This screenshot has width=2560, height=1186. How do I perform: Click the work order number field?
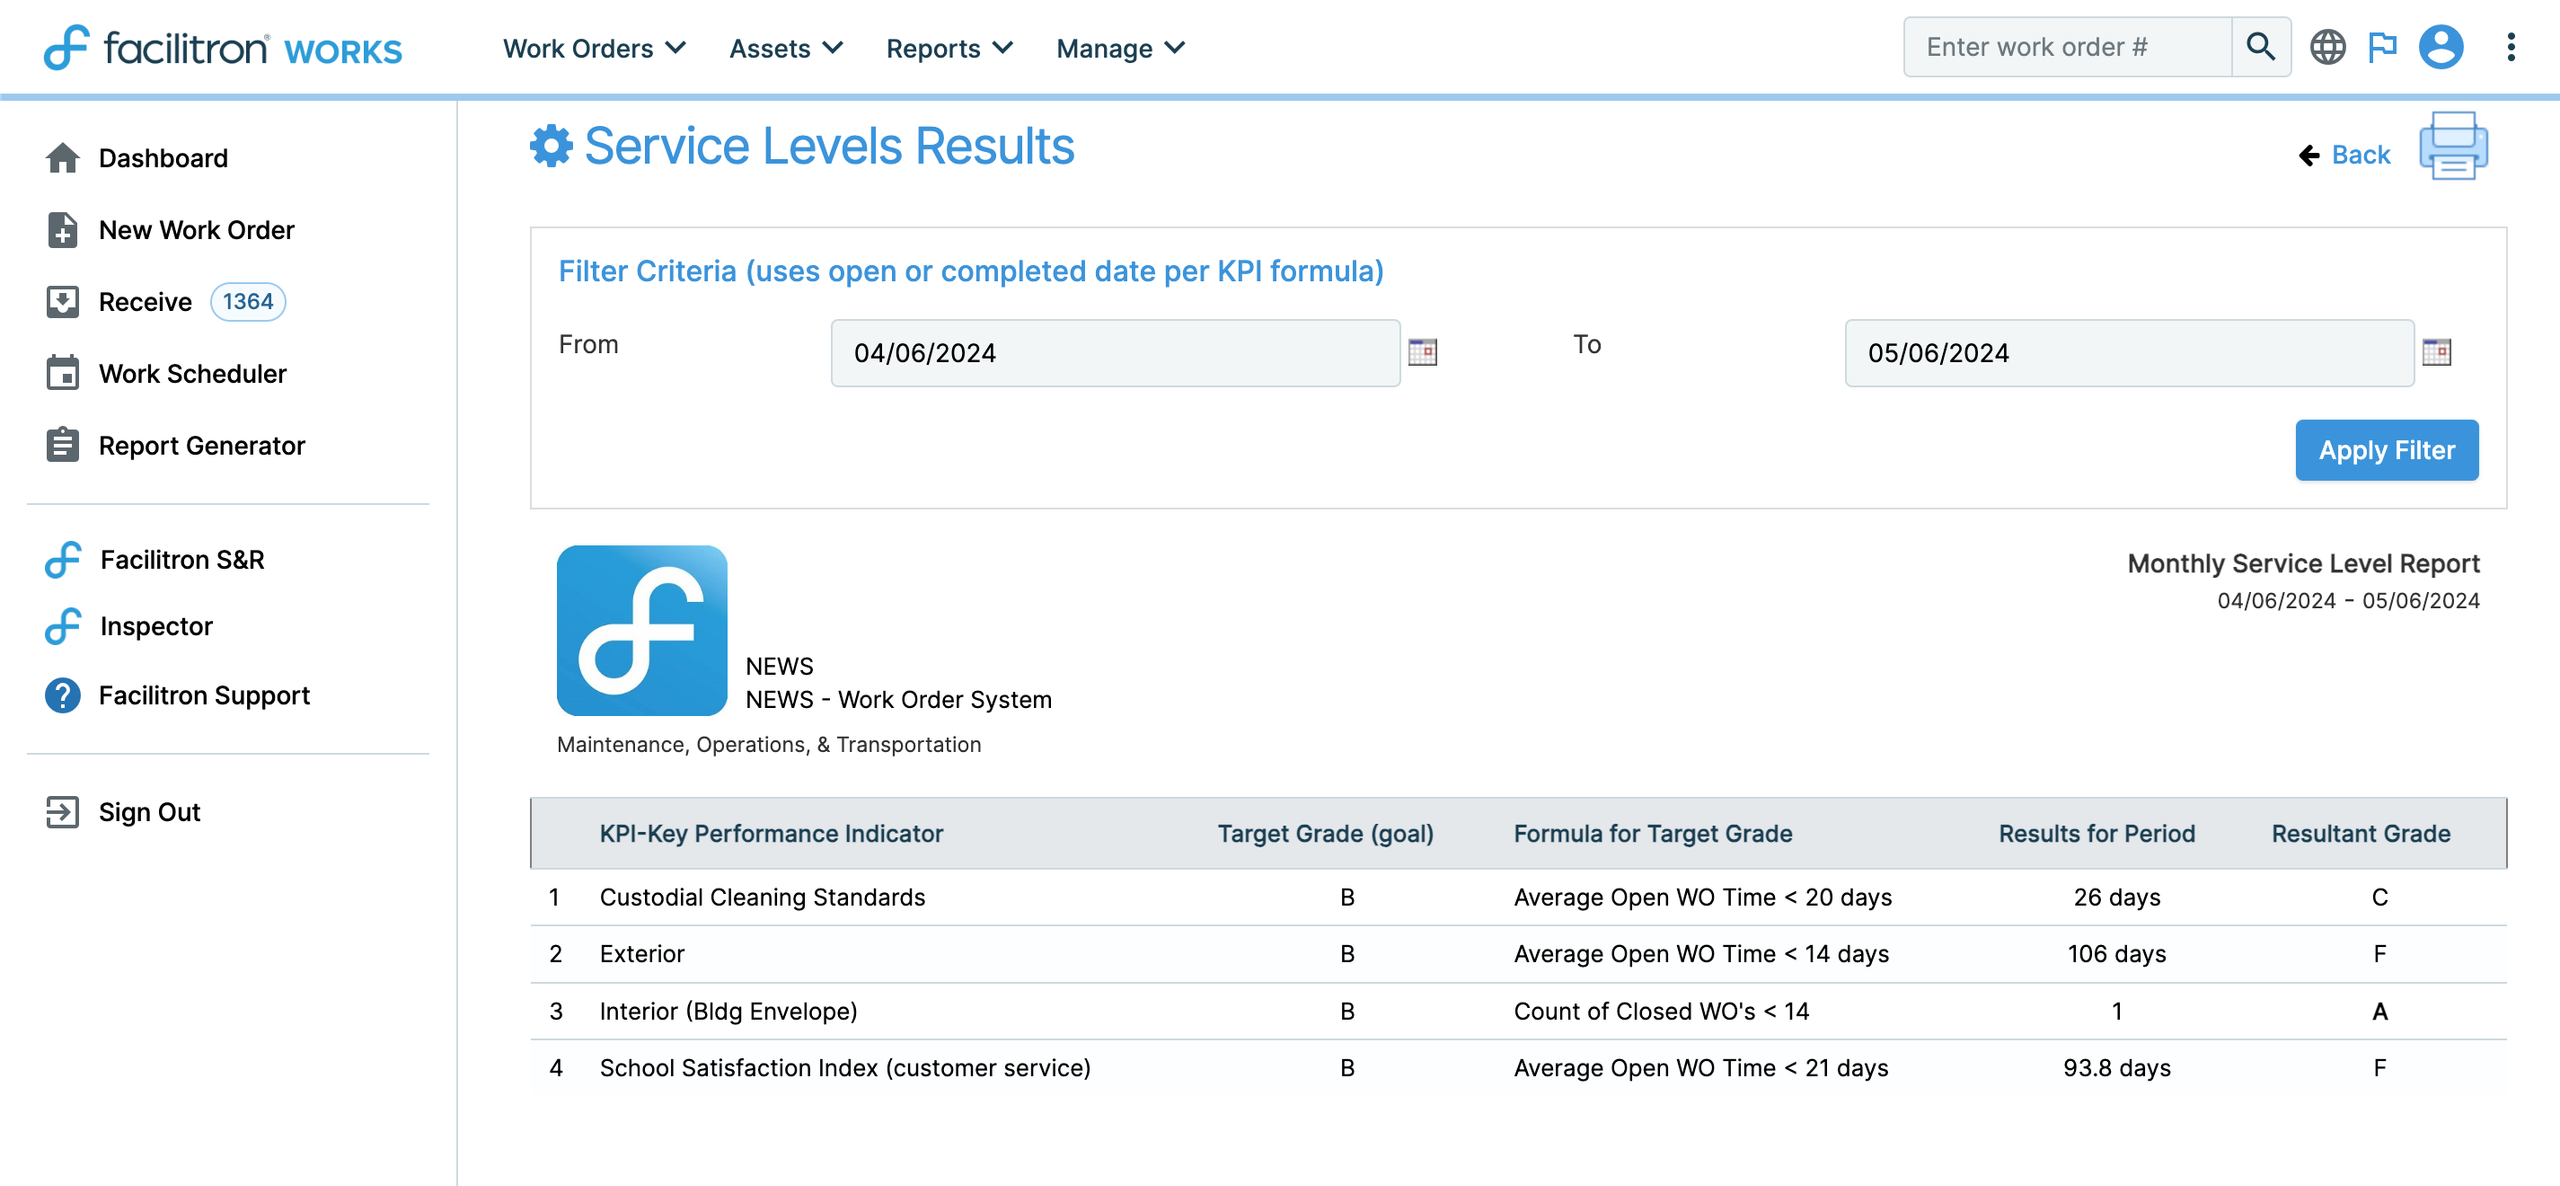click(2066, 47)
